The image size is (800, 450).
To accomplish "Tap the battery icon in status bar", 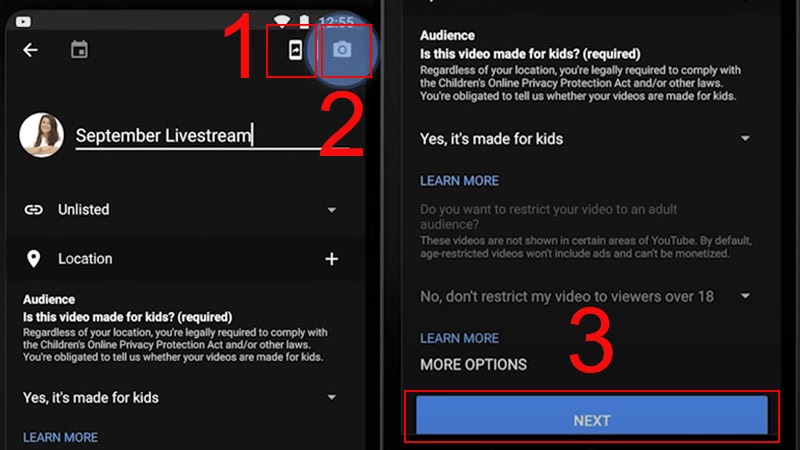I will 304,20.
